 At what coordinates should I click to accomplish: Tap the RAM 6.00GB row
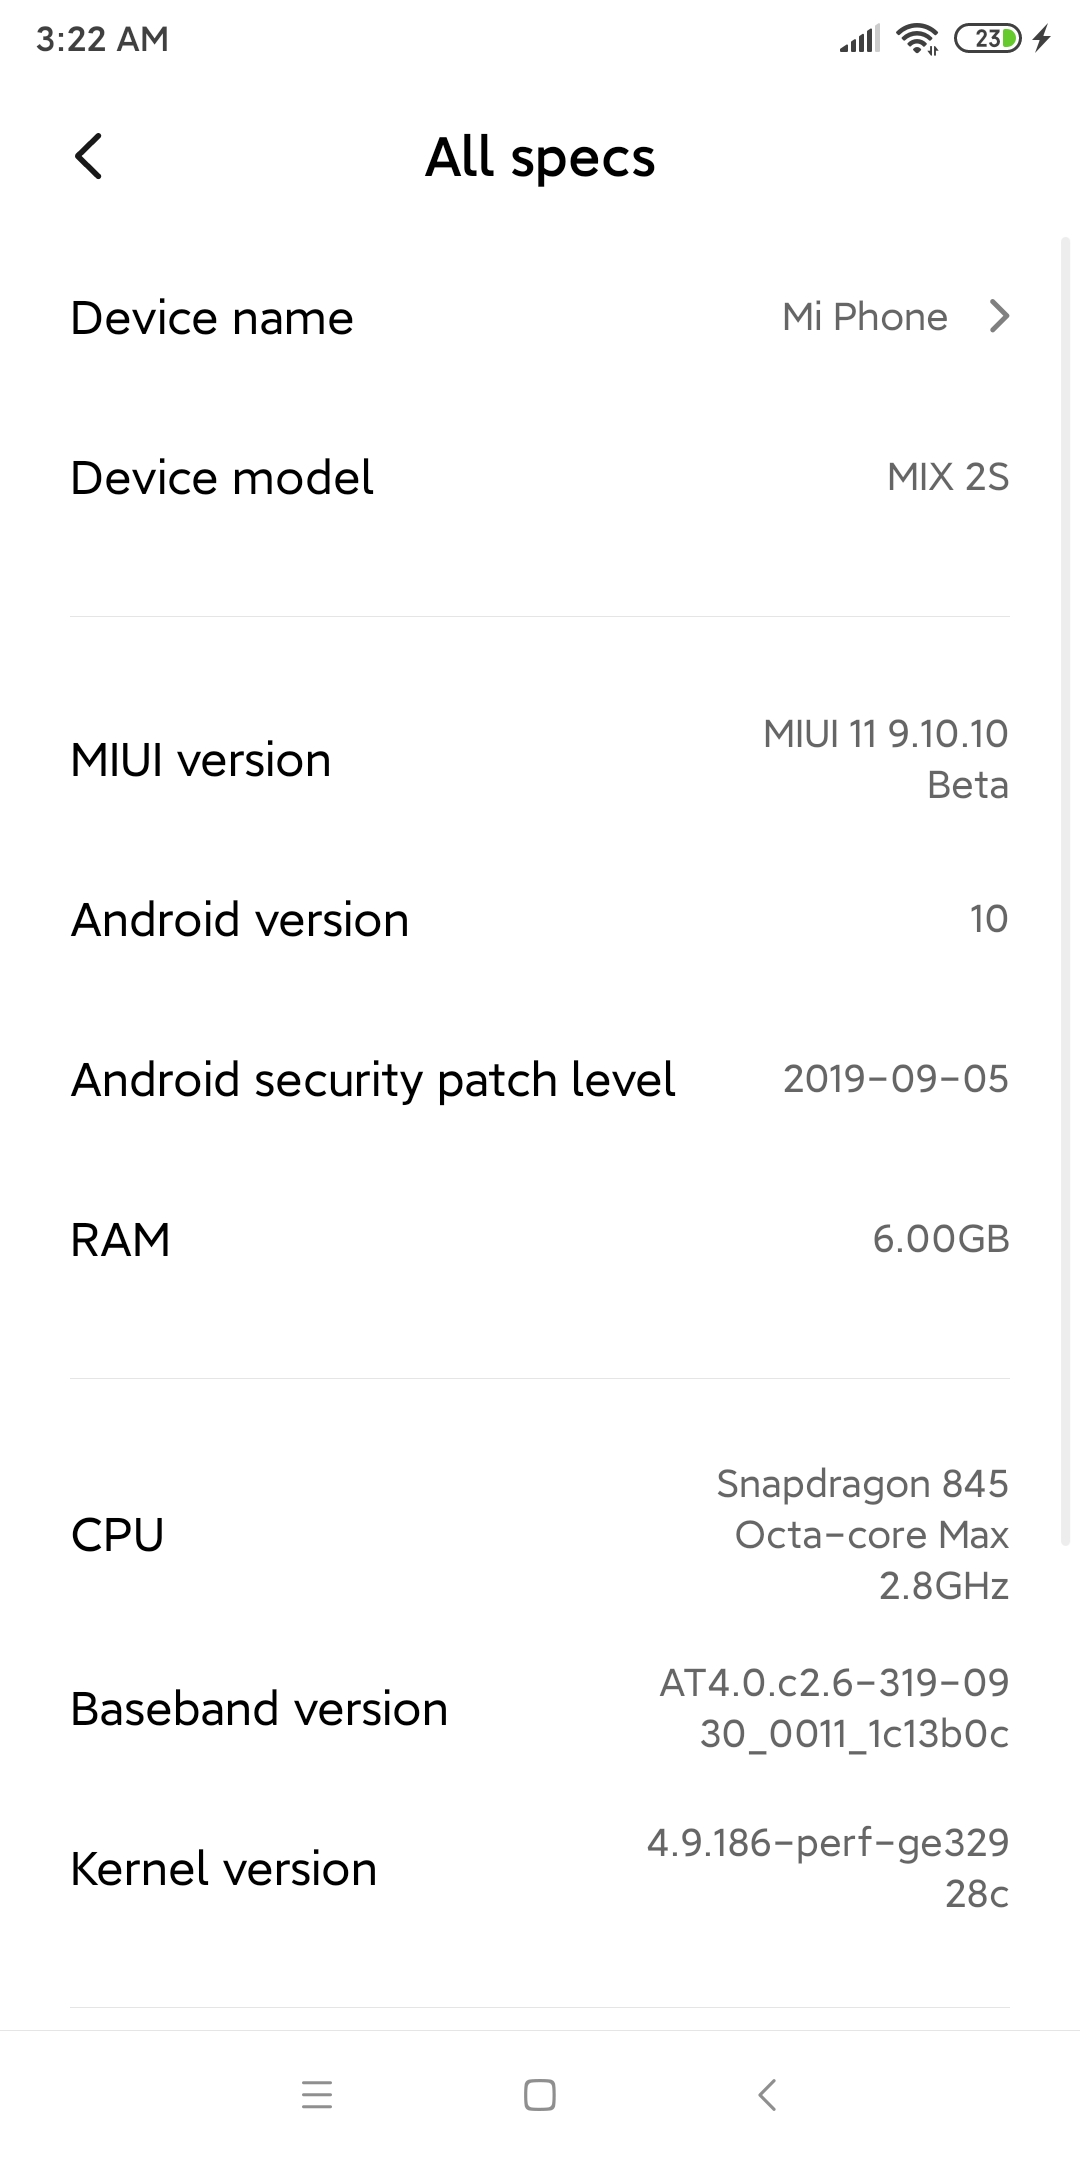point(540,1240)
